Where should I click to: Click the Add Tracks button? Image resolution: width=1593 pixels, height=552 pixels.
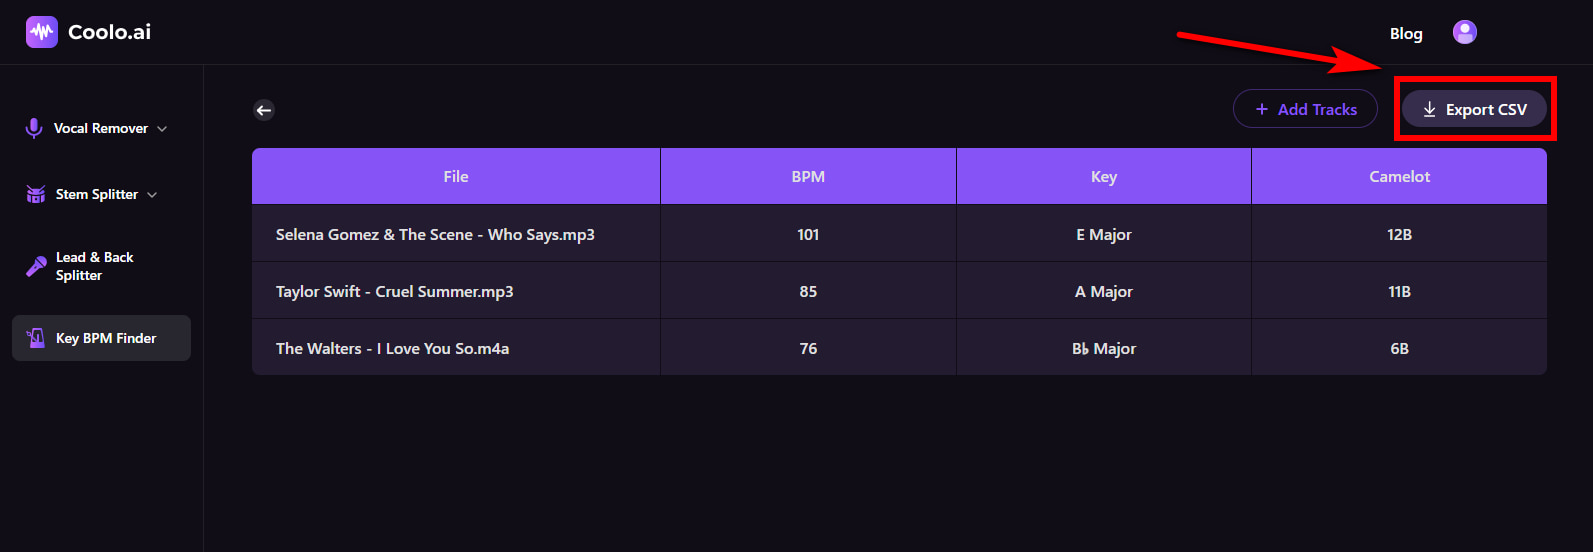coord(1305,109)
